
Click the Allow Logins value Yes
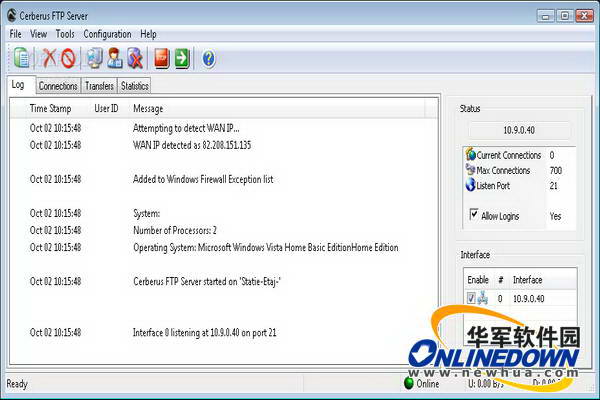pyautogui.click(x=555, y=216)
